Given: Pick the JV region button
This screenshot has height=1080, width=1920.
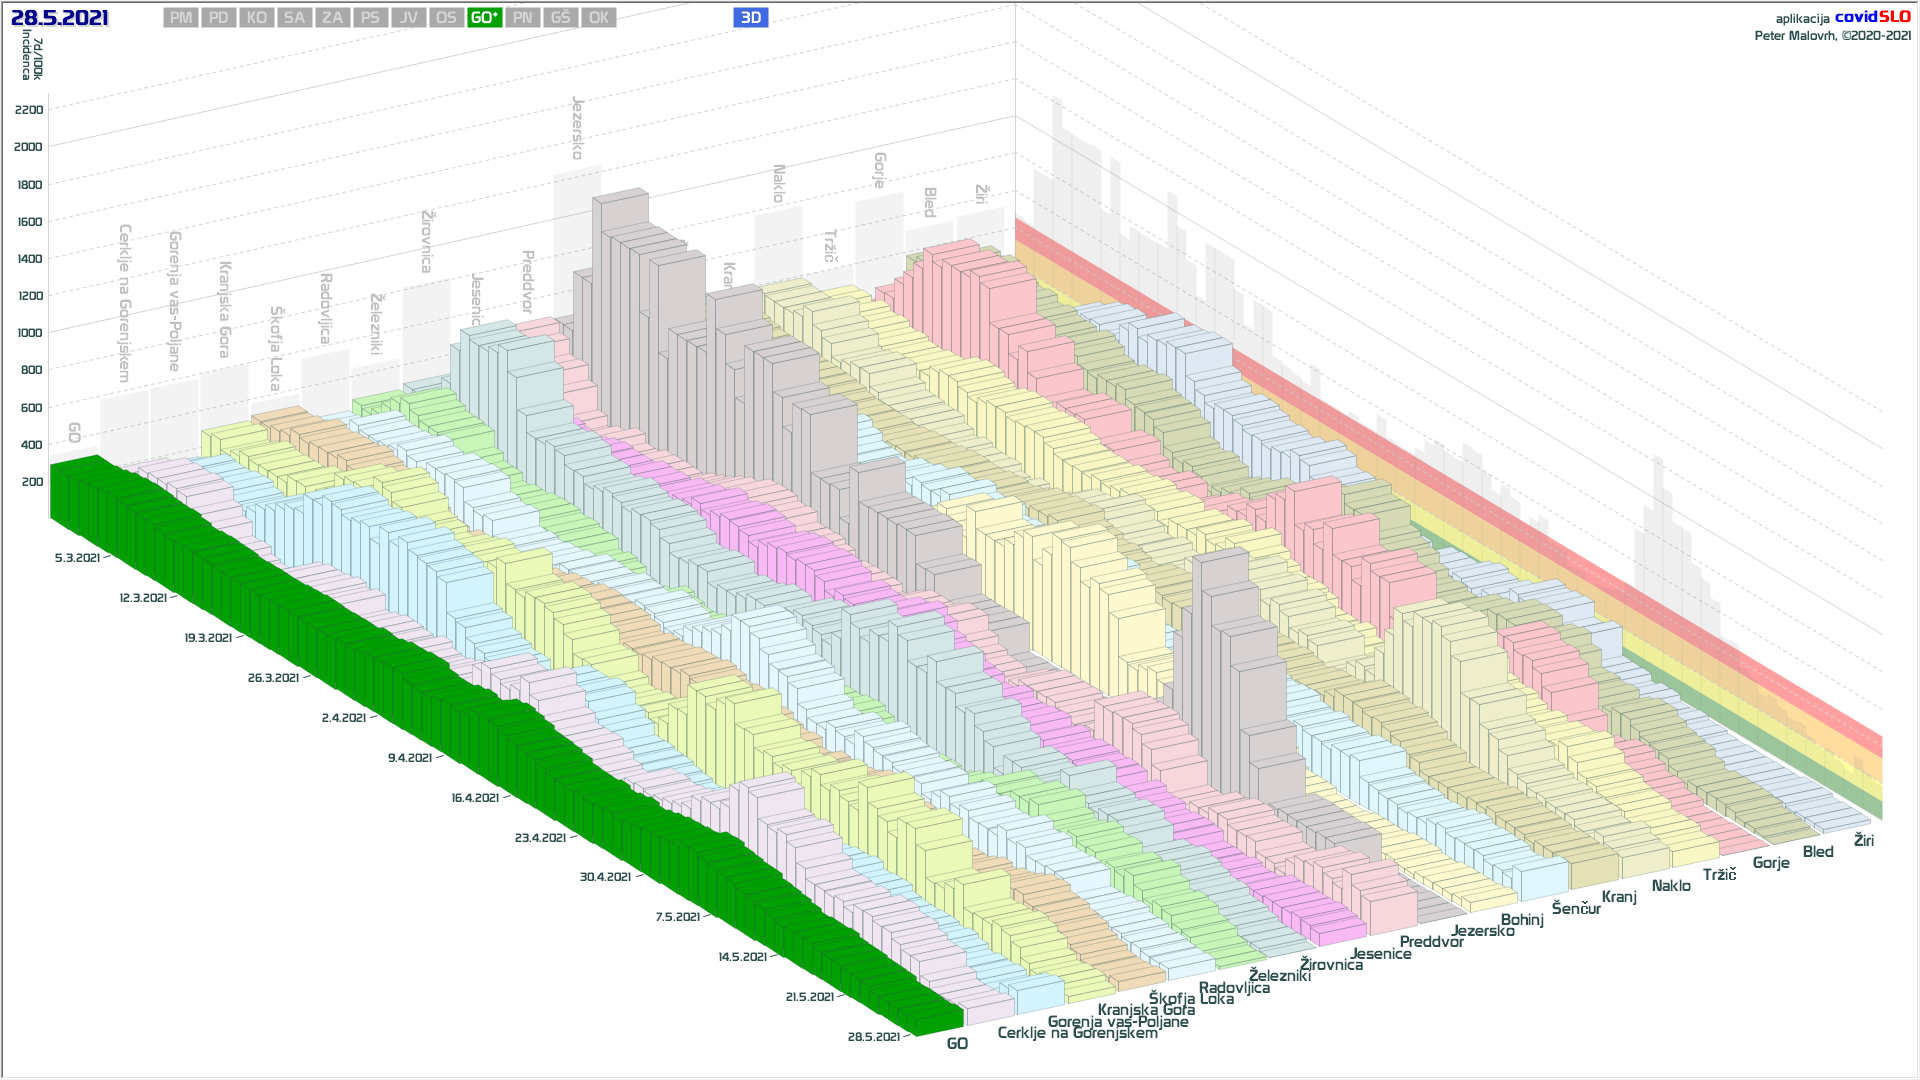Looking at the screenshot, I should pos(408,18).
